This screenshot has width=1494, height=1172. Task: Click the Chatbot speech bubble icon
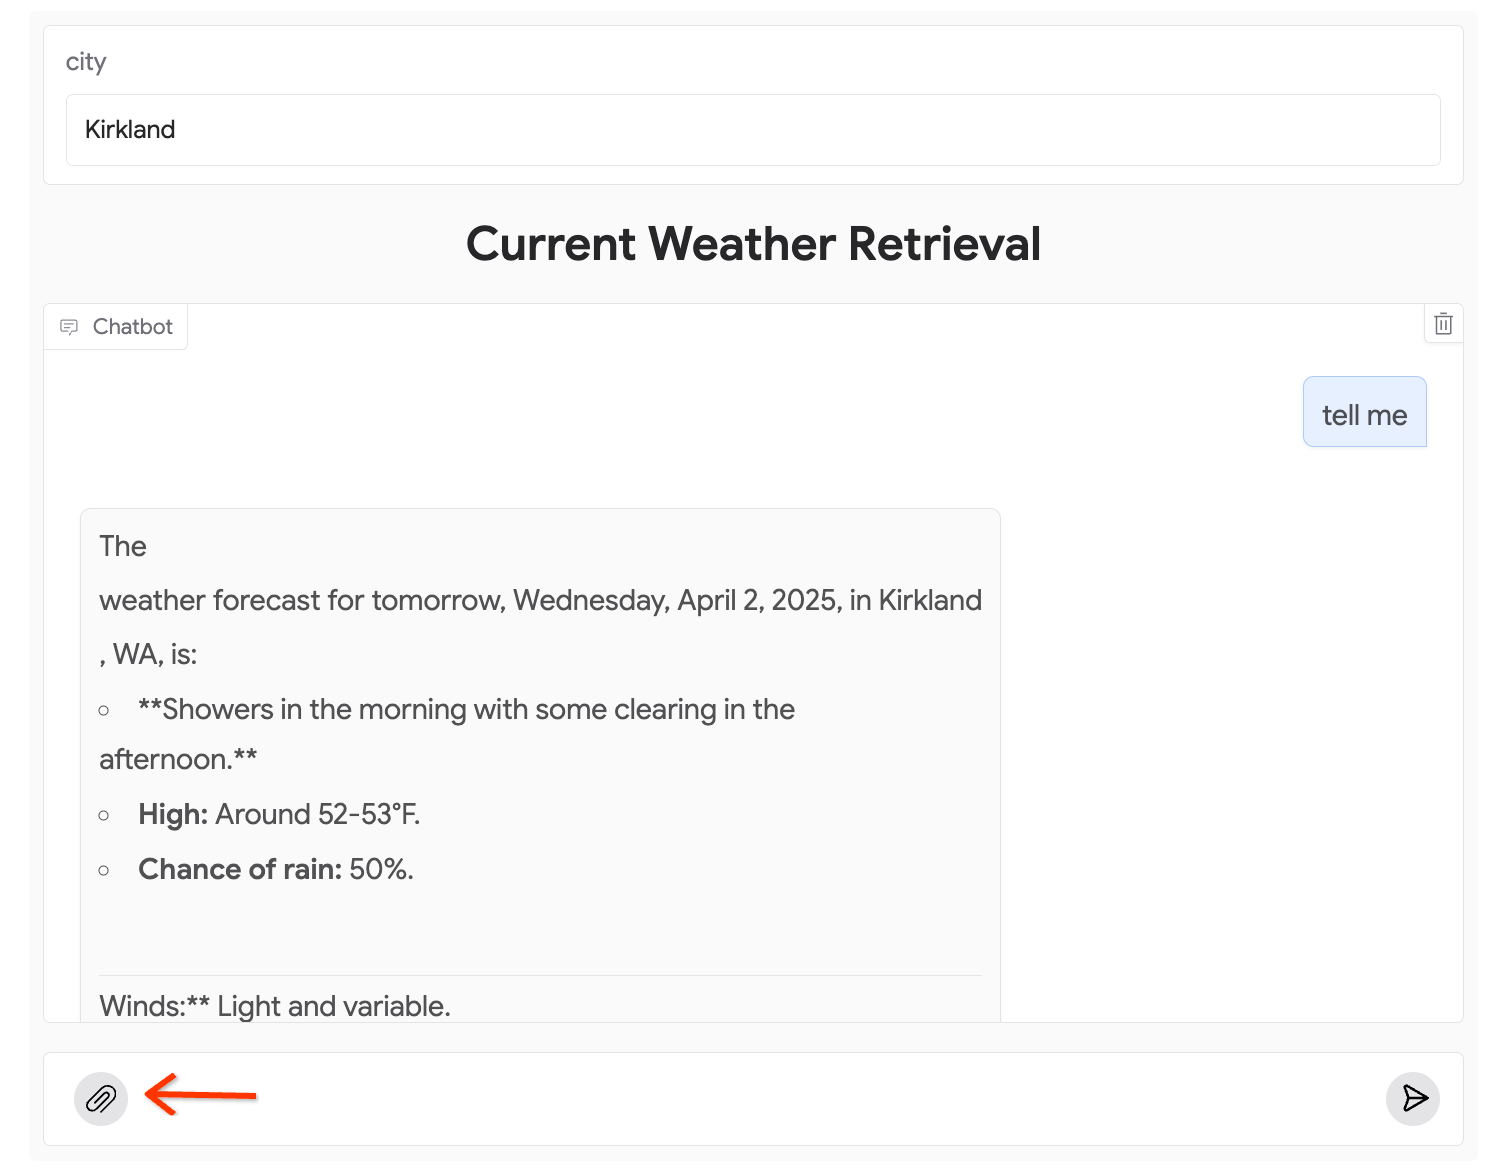pyautogui.click(x=69, y=327)
